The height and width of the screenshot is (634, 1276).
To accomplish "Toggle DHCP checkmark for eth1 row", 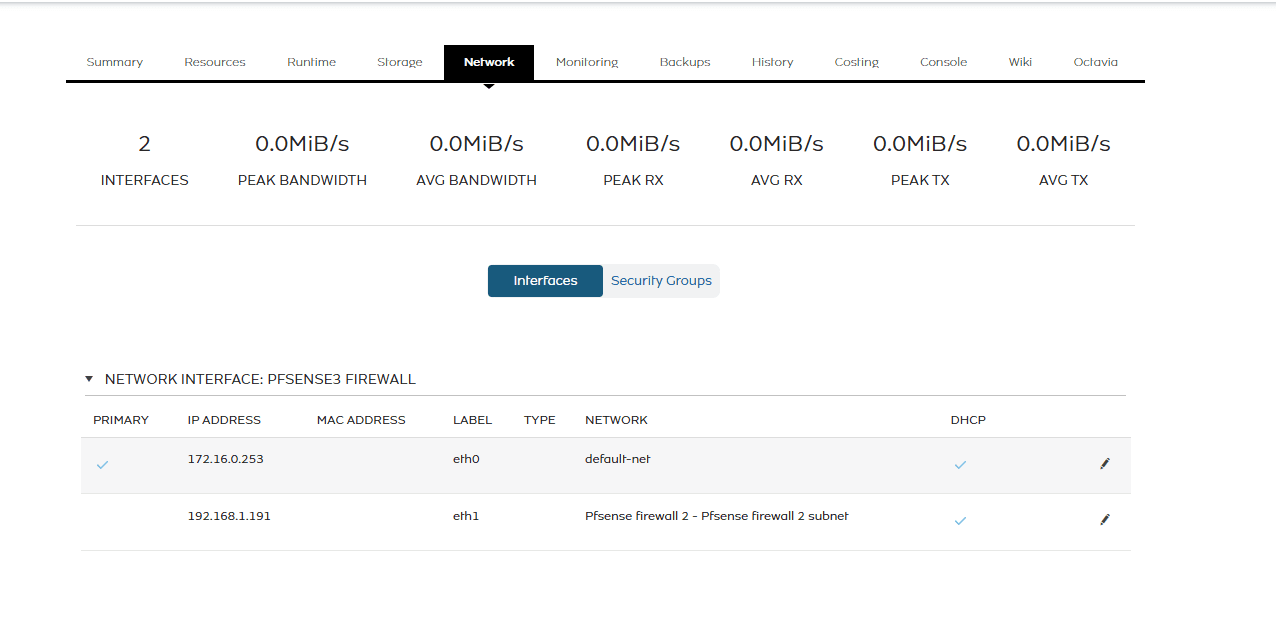I will [960, 521].
